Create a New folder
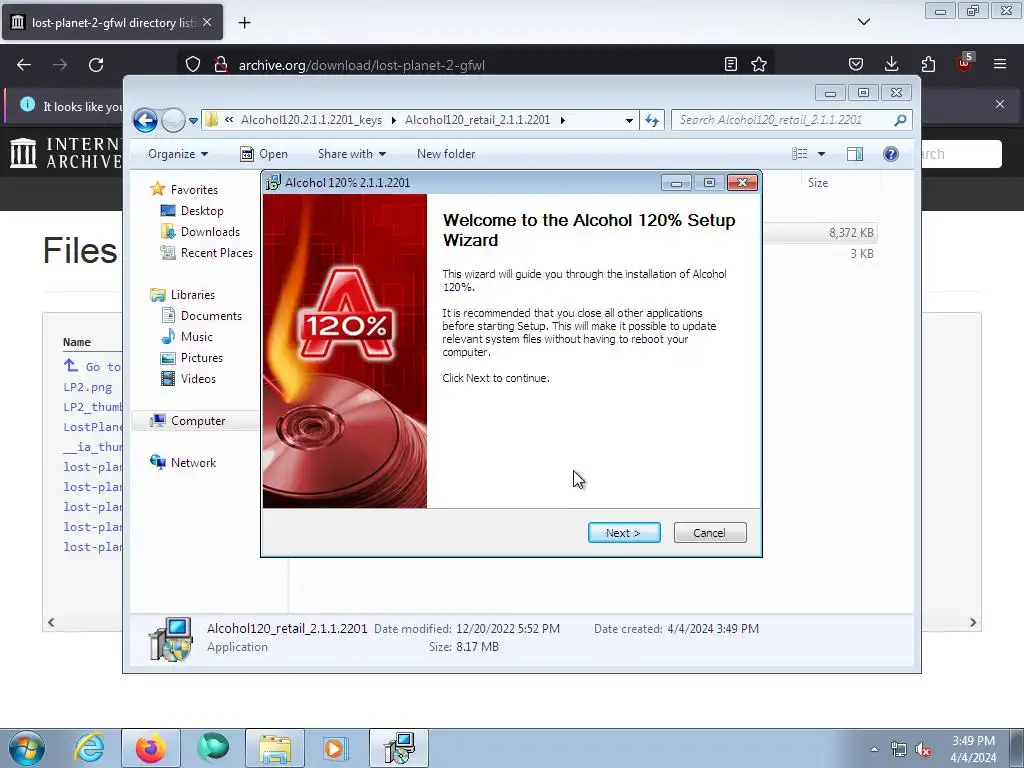Viewport: 1024px width, 768px height. (446, 154)
